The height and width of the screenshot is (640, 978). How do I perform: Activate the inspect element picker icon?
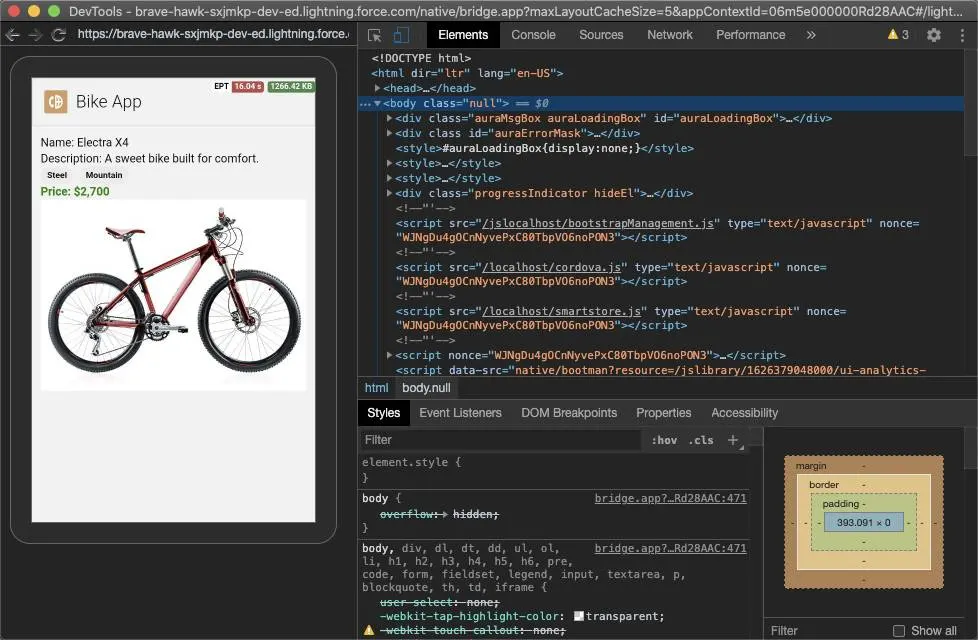(374, 36)
